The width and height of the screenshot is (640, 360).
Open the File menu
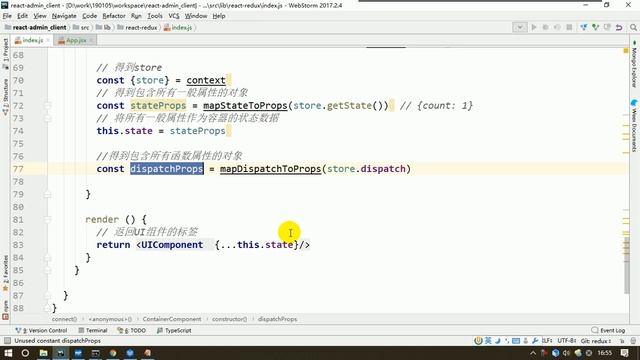[x=7, y=16]
